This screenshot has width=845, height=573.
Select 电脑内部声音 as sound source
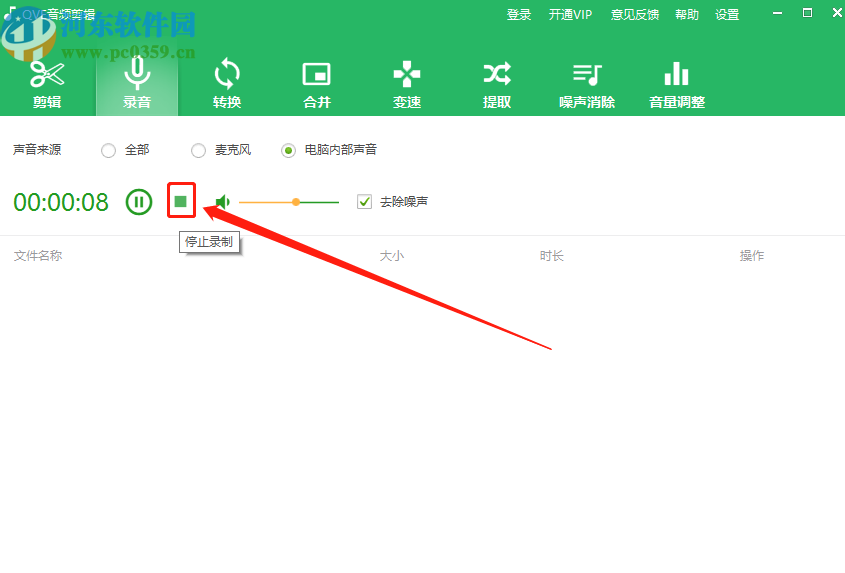288,150
